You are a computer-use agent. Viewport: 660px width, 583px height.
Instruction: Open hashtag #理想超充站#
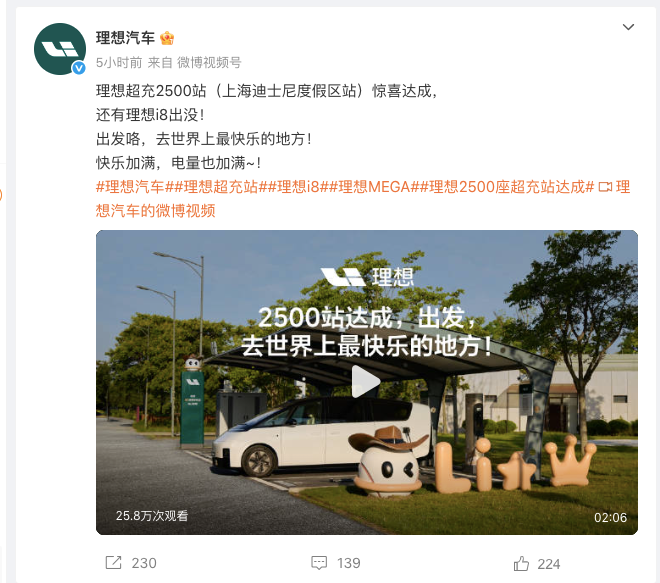coord(212,187)
